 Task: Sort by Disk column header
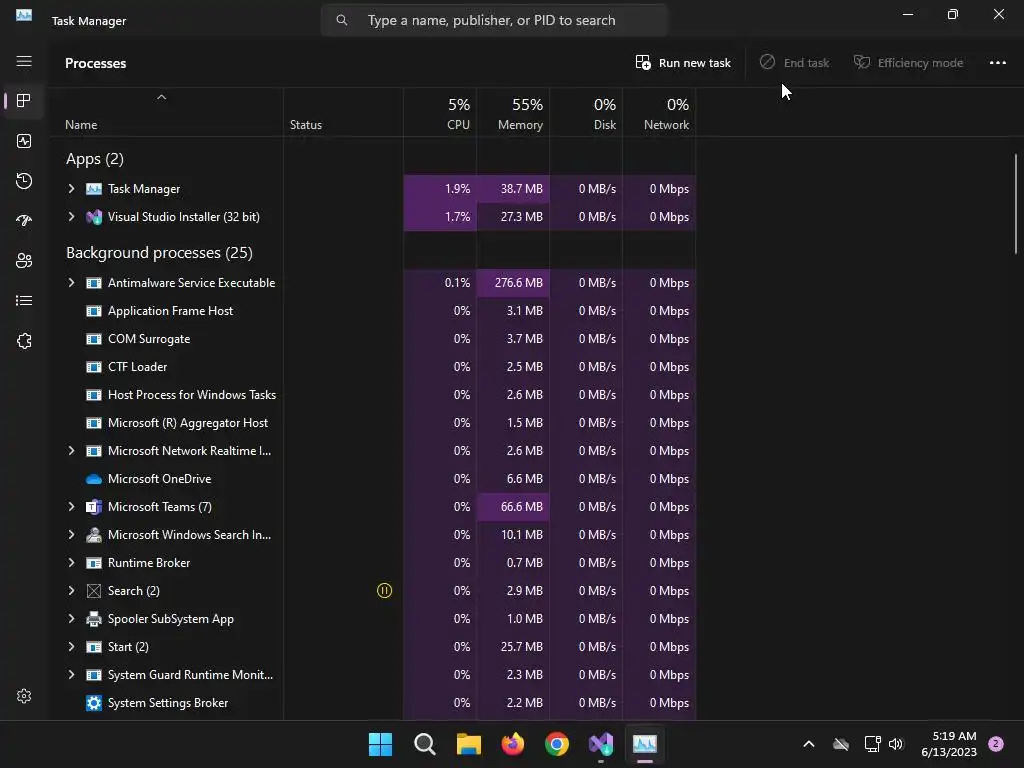(x=586, y=113)
